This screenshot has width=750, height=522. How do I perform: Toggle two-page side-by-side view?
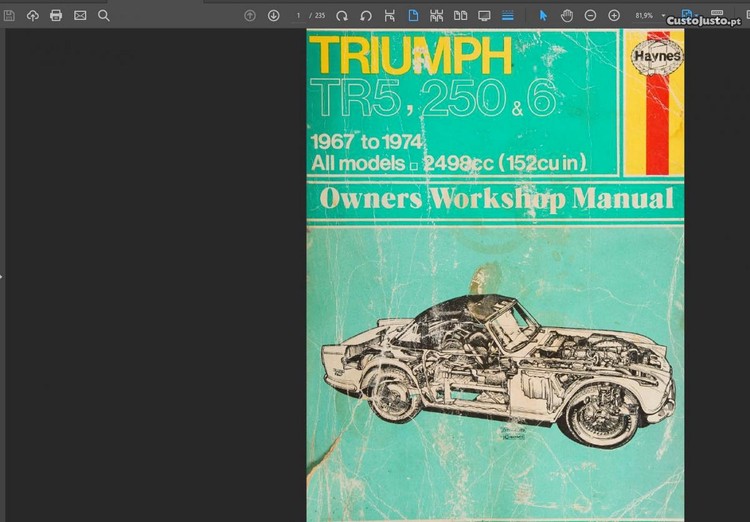(x=460, y=16)
